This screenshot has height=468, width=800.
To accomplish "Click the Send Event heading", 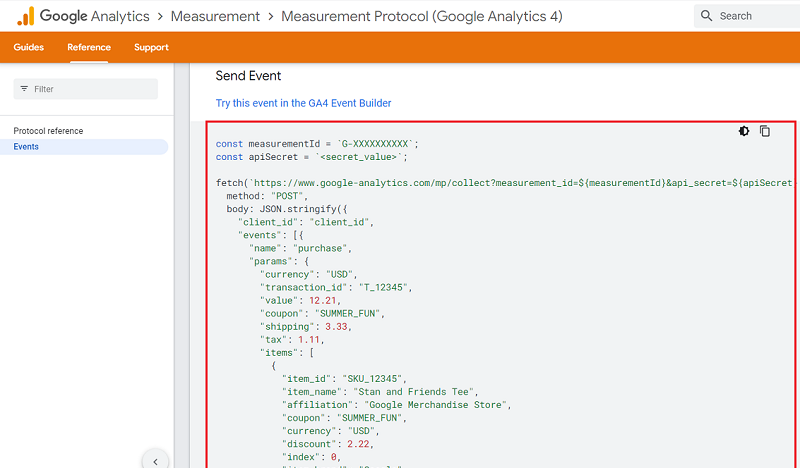I will pyautogui.click(x=248, y=76).
